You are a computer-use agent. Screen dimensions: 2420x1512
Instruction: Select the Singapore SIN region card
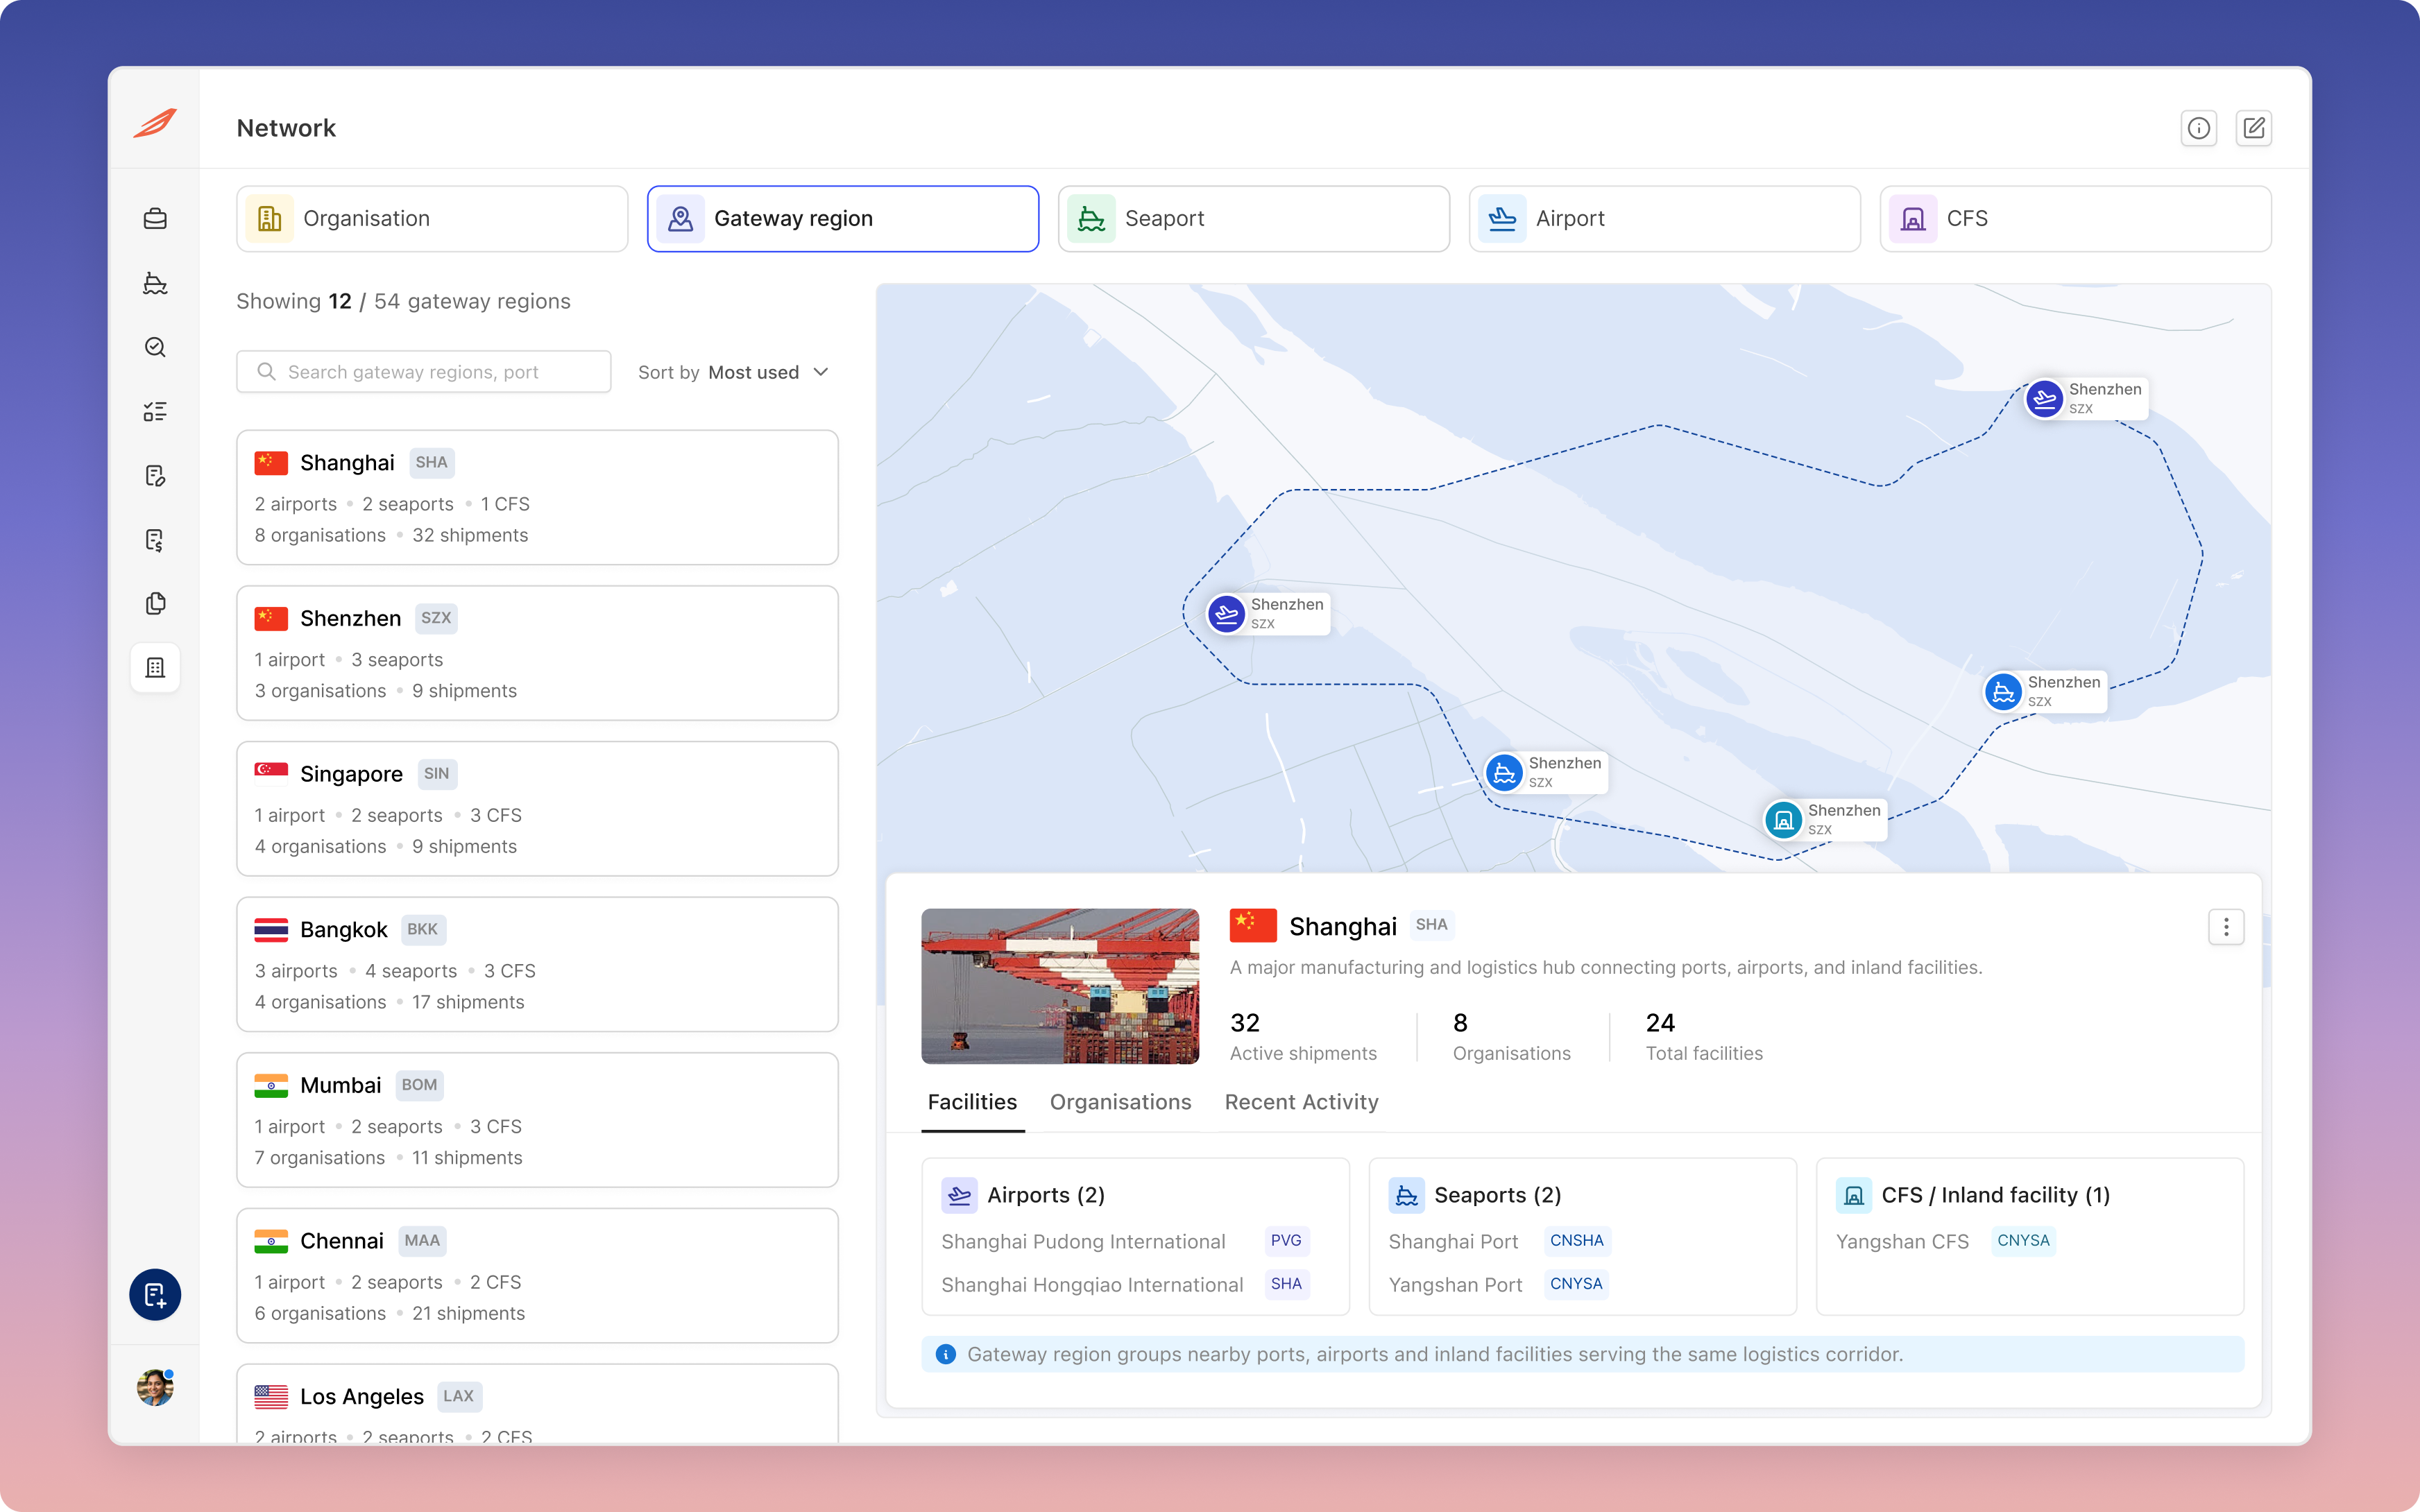(537, 809)
